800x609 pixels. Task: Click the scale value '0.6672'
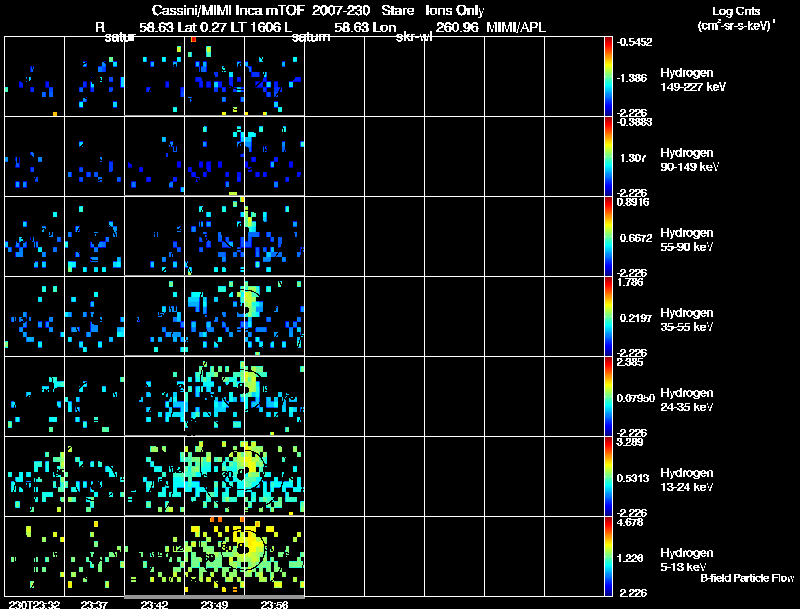[x=635, y=238]
